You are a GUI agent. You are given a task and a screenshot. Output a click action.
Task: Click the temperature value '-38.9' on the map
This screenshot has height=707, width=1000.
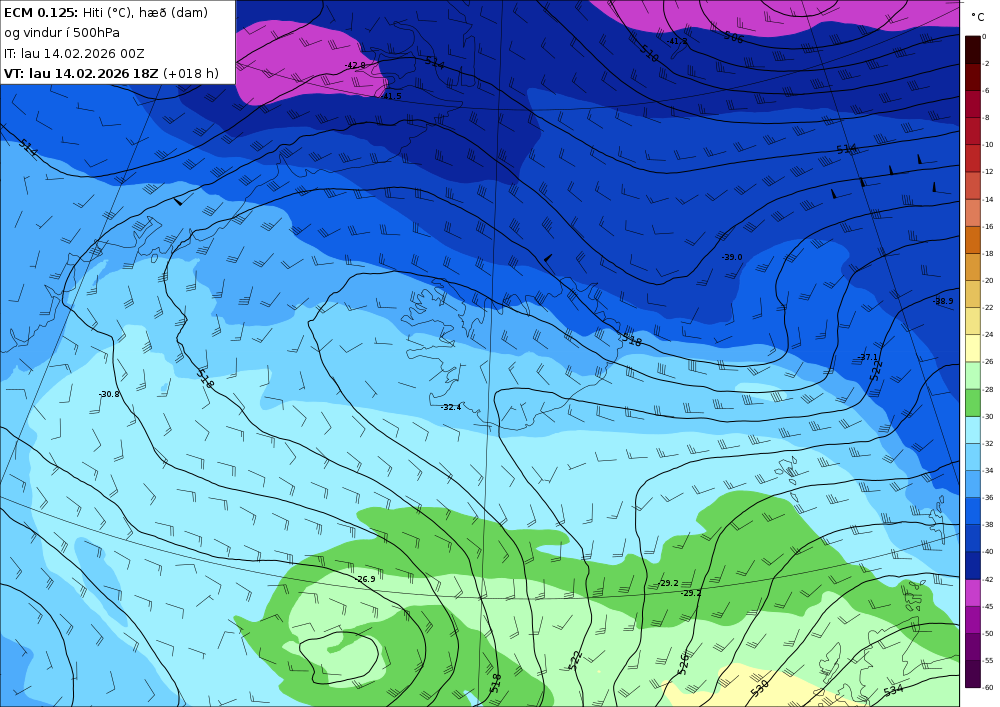[x=943, y=302]
